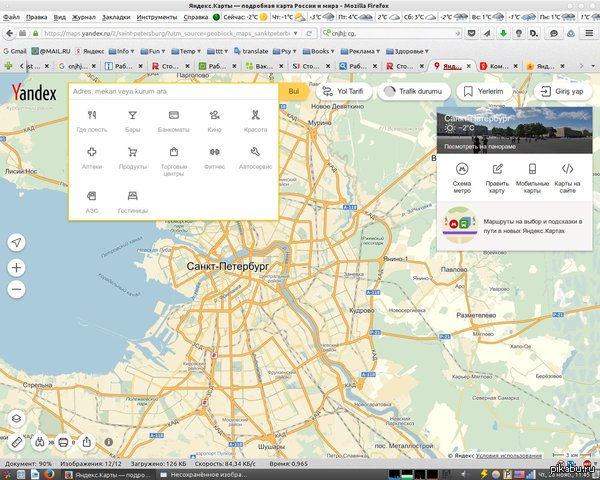Open 'Карты на сайте' code icon

pos(567,178)
